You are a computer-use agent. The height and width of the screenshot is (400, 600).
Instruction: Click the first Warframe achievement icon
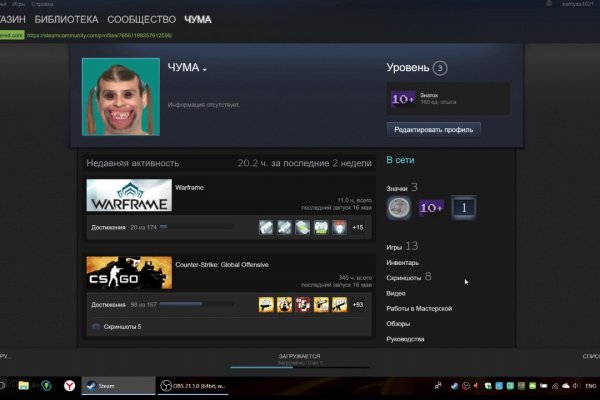(267, 227)
